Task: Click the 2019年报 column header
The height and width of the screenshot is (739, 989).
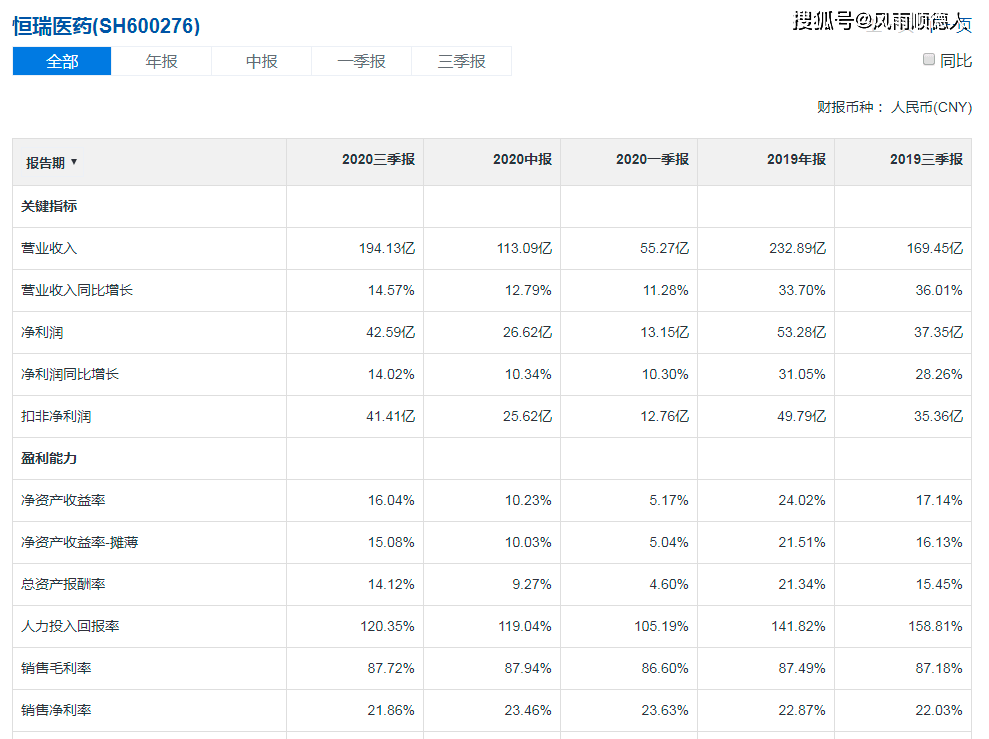Action: 796,160
